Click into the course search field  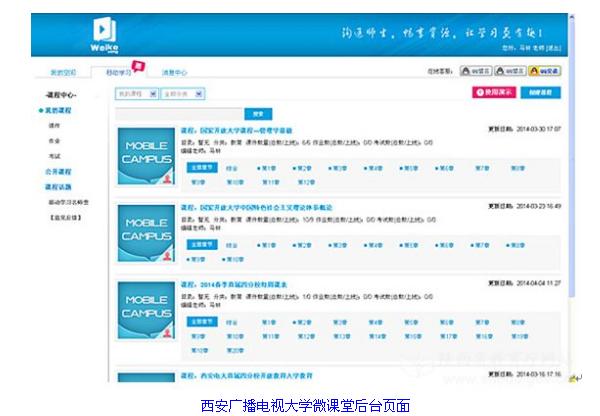pos(179,114)
